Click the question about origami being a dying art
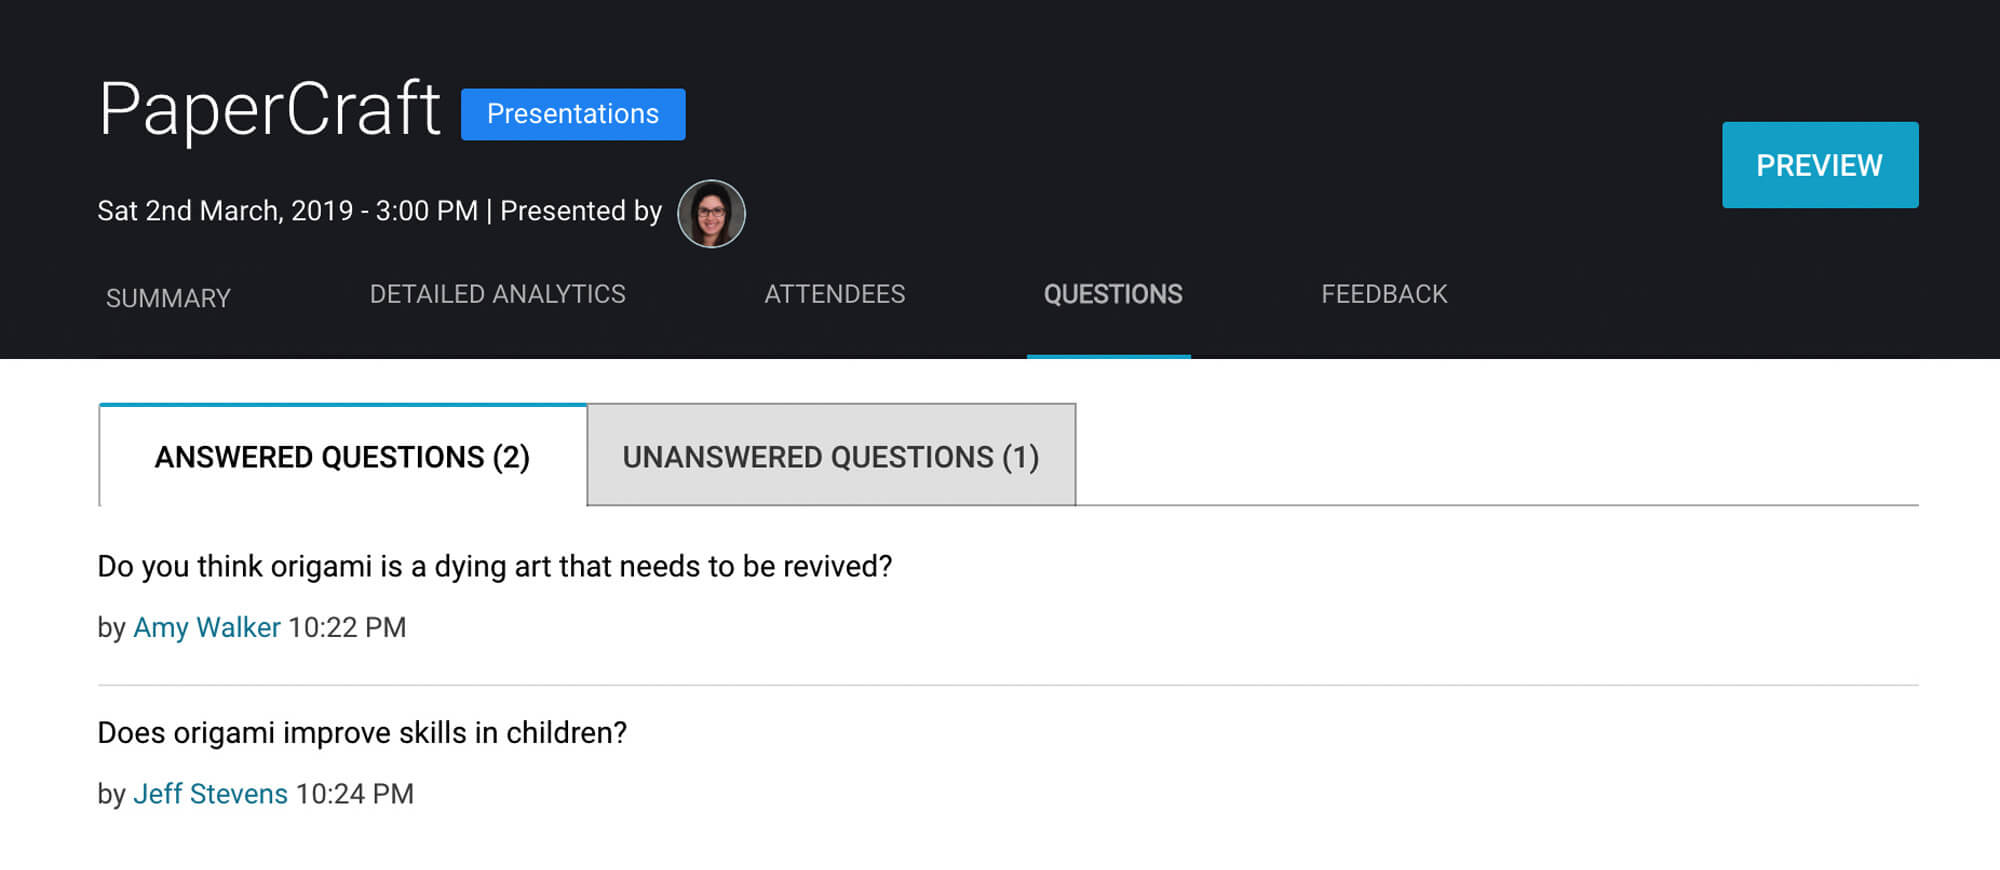 coord(494,567)
